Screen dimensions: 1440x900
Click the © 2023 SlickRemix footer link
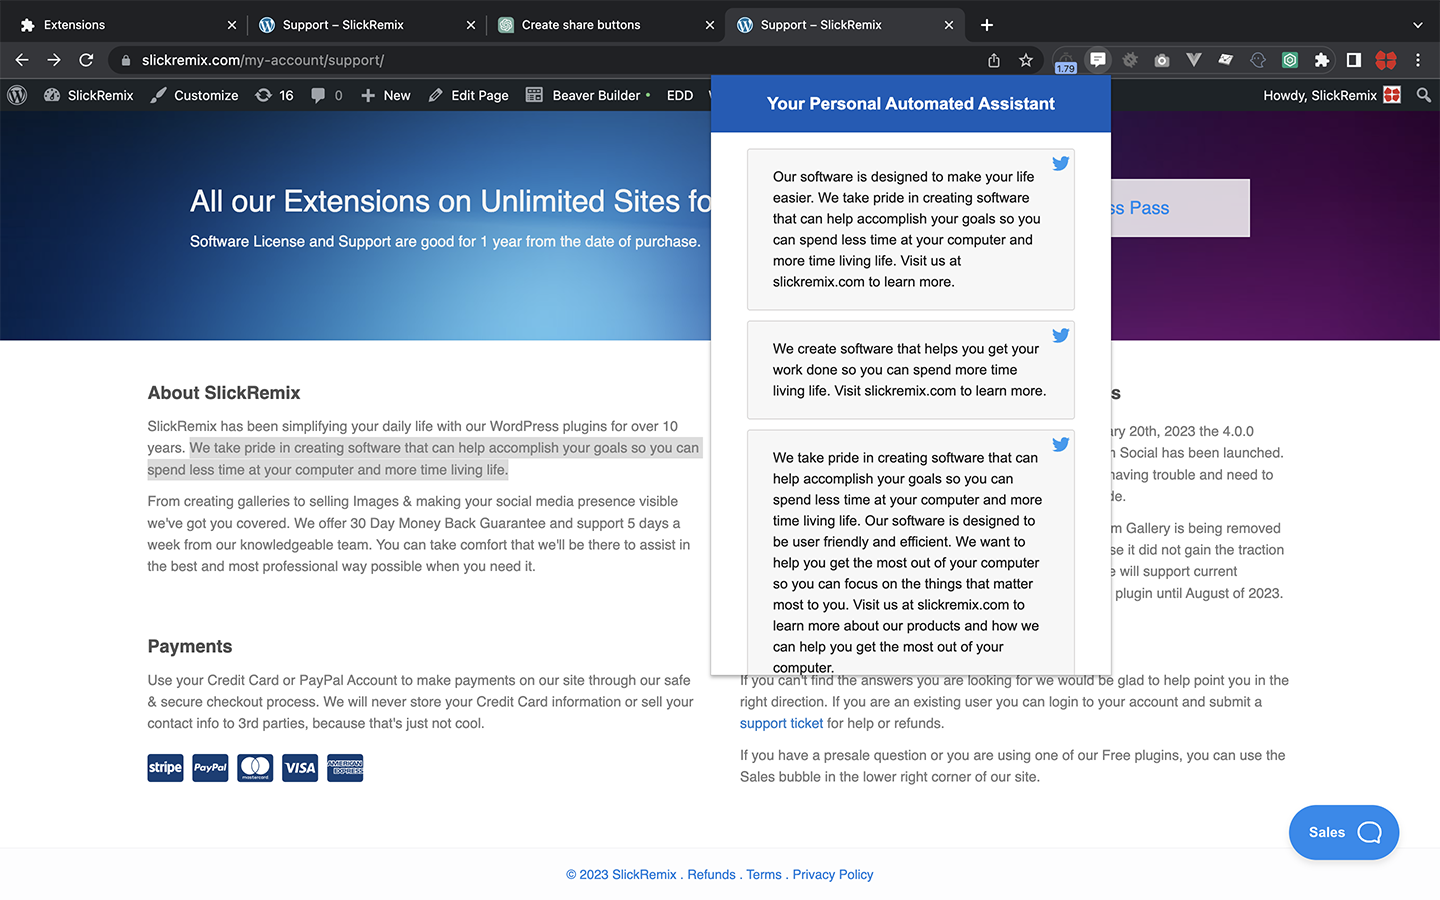[x=621, y=874]
